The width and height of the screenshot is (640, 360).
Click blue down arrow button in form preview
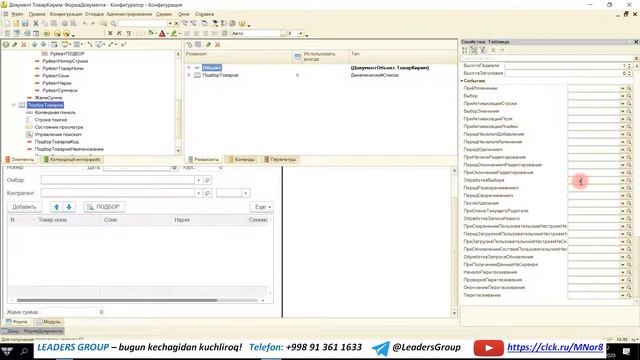click(69, 207)
